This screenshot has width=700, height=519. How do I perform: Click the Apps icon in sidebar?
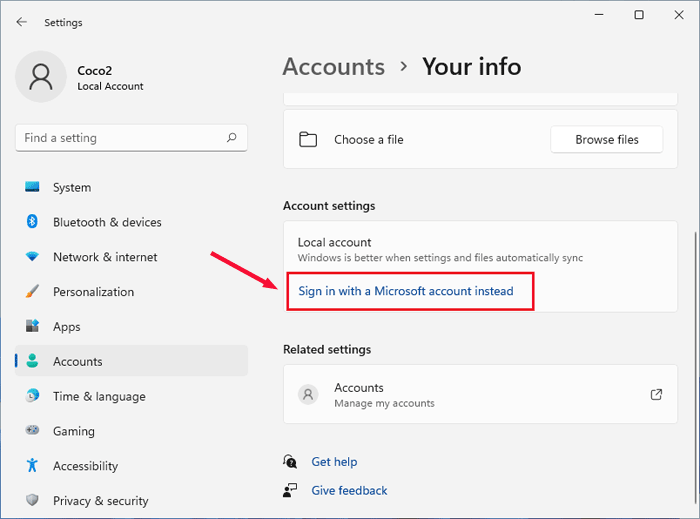click(32, 326)
